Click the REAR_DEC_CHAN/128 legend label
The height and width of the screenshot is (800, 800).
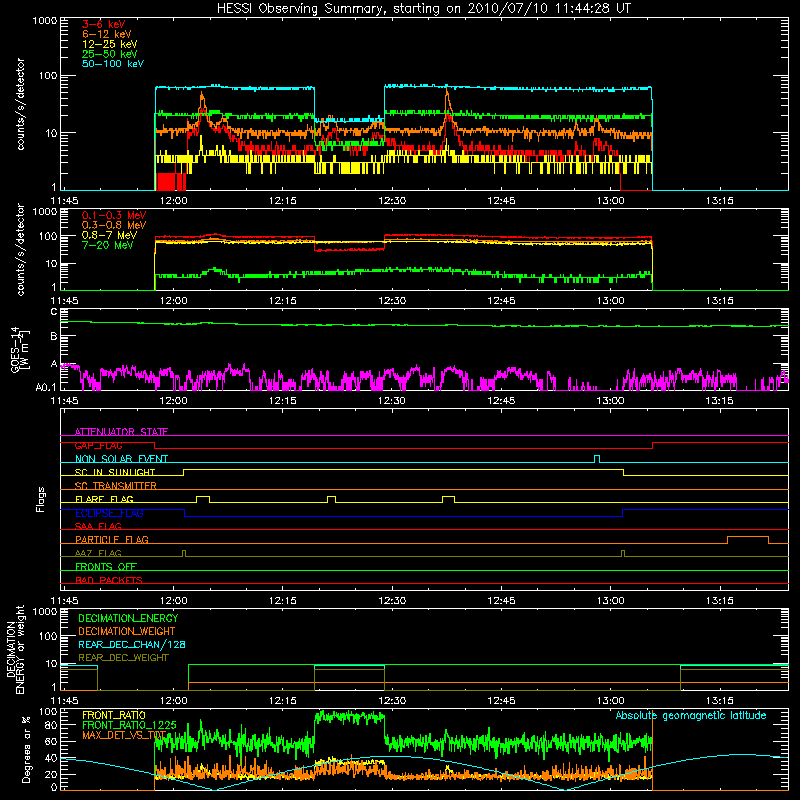click(132, 644)
